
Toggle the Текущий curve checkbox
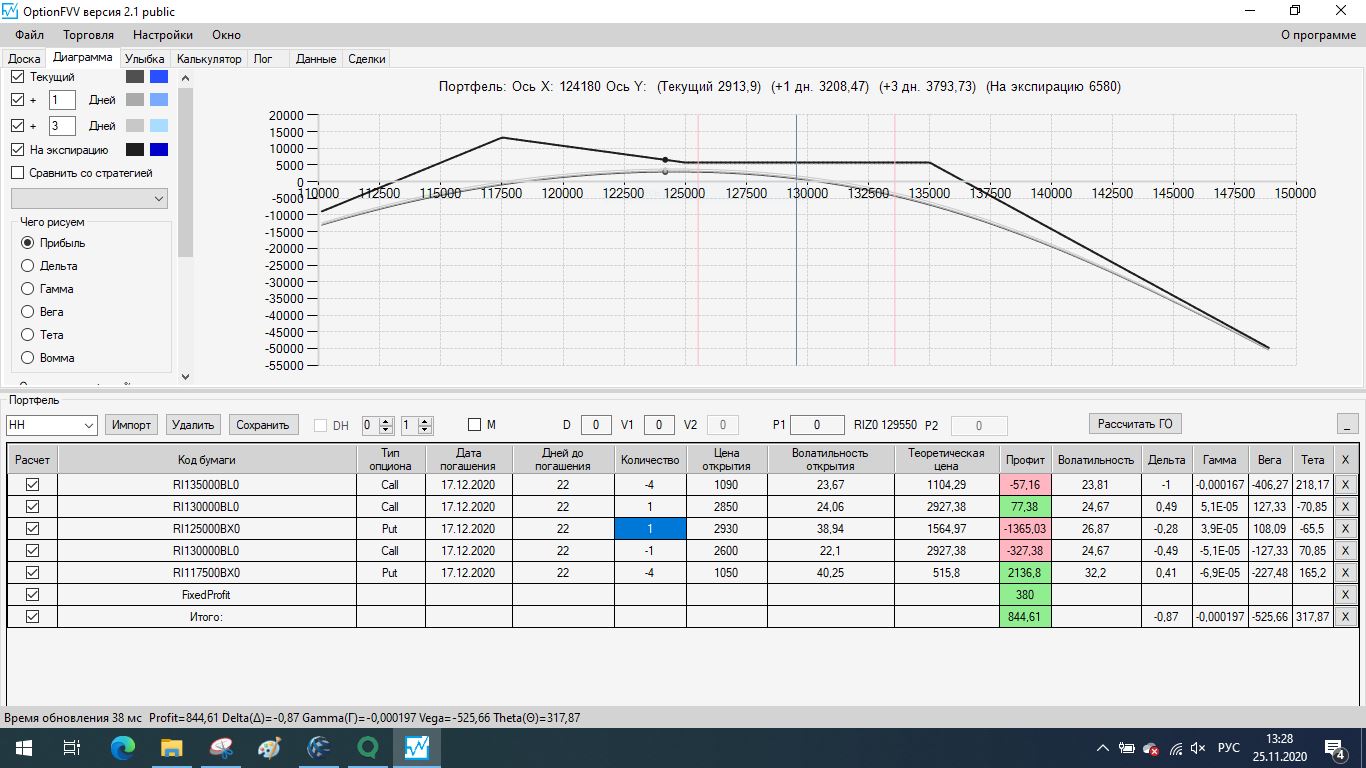17,76
